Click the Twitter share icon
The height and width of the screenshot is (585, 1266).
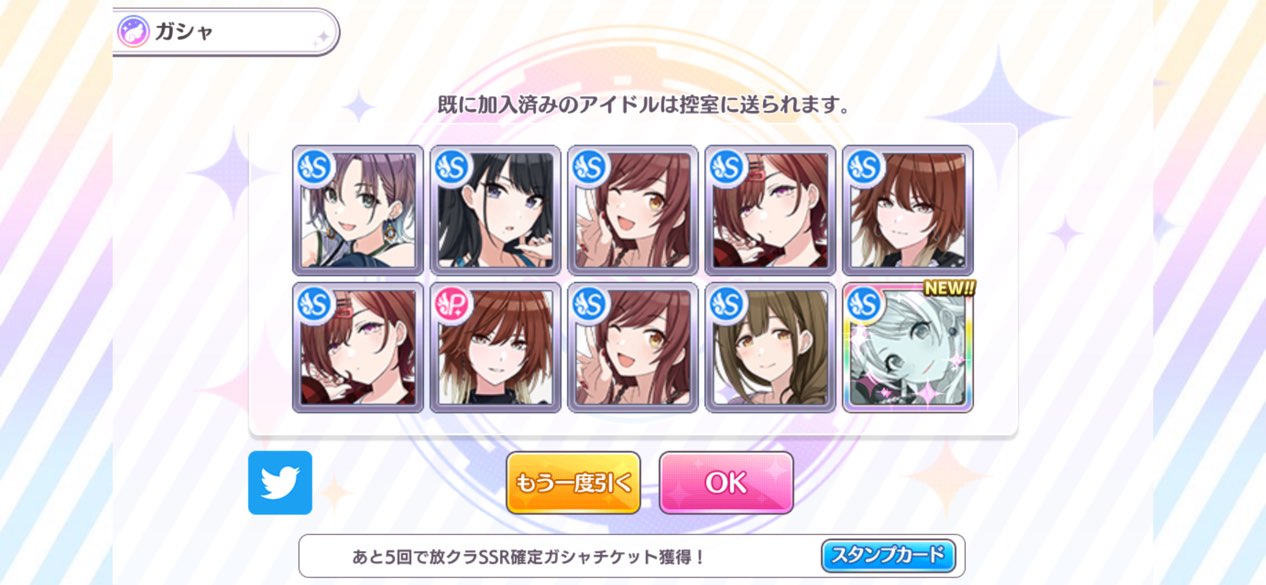click(280, 483)
